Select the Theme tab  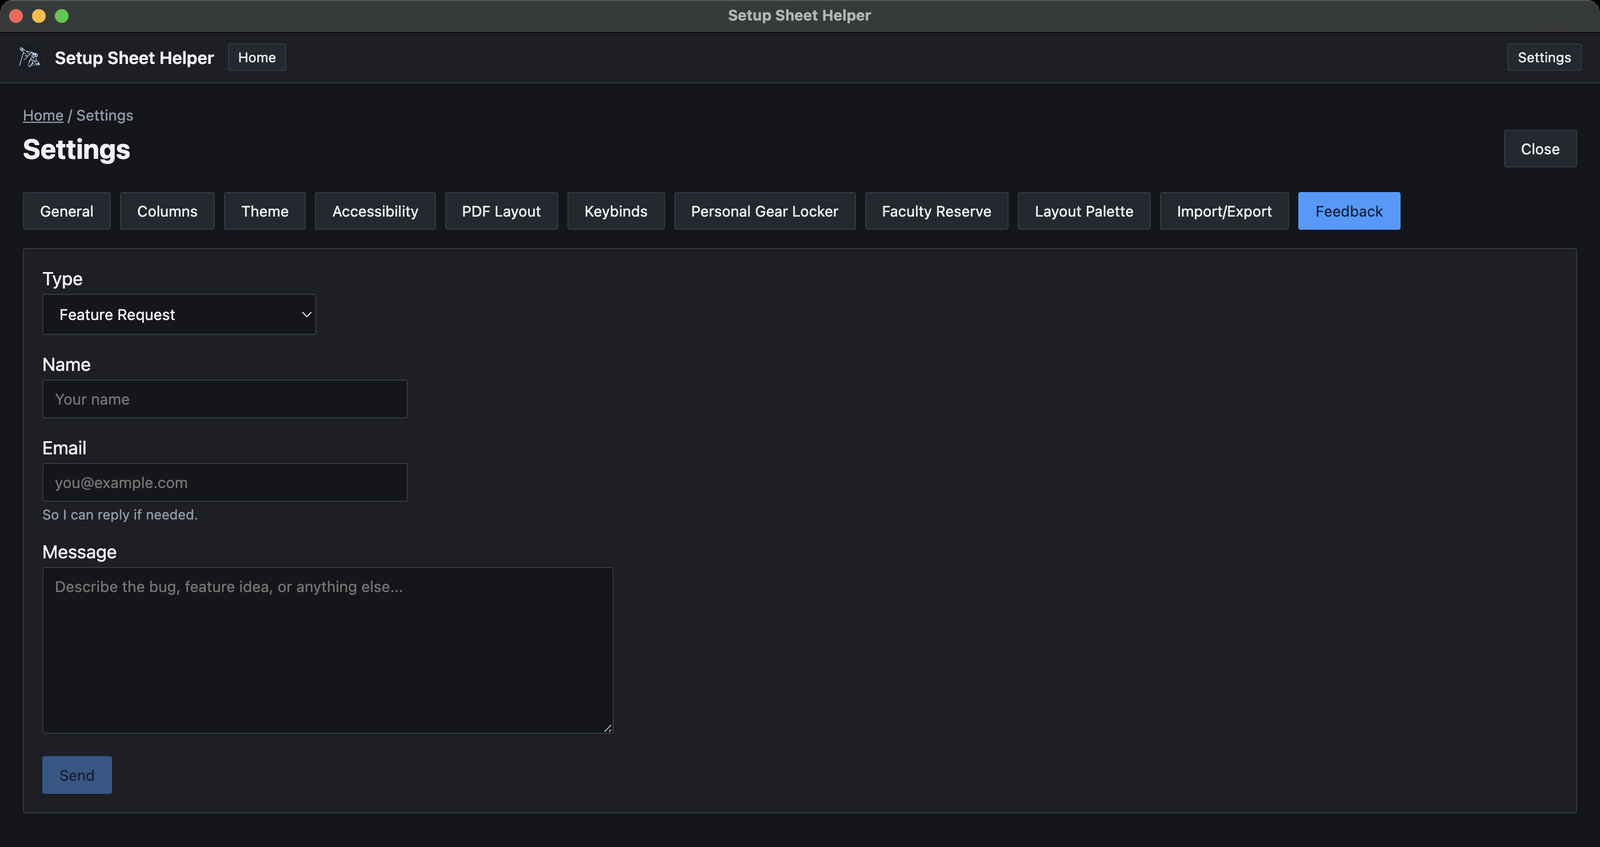pos(265,211)
